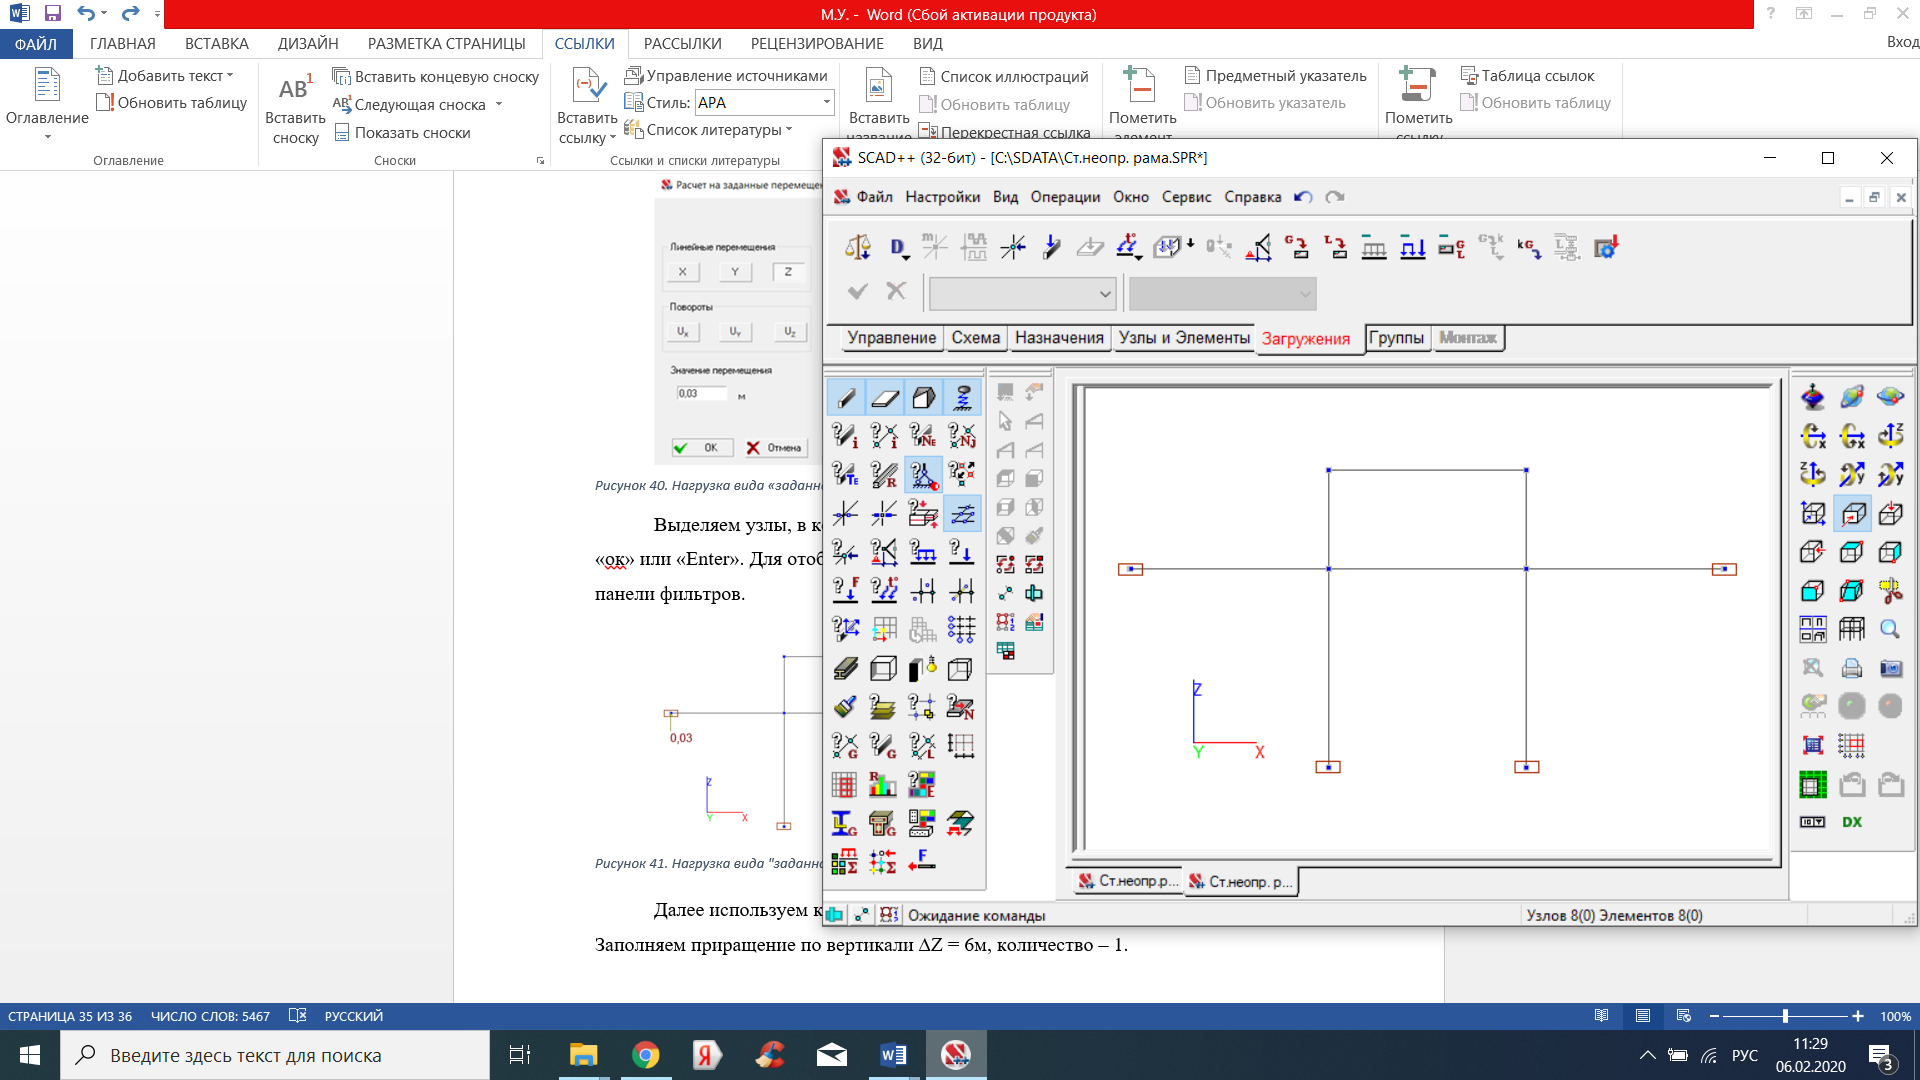This screenshot has width=1920, height=1080.
Task: Click the camera snapshot icon
Action: pyautogui.click(x=1890, y=668)
